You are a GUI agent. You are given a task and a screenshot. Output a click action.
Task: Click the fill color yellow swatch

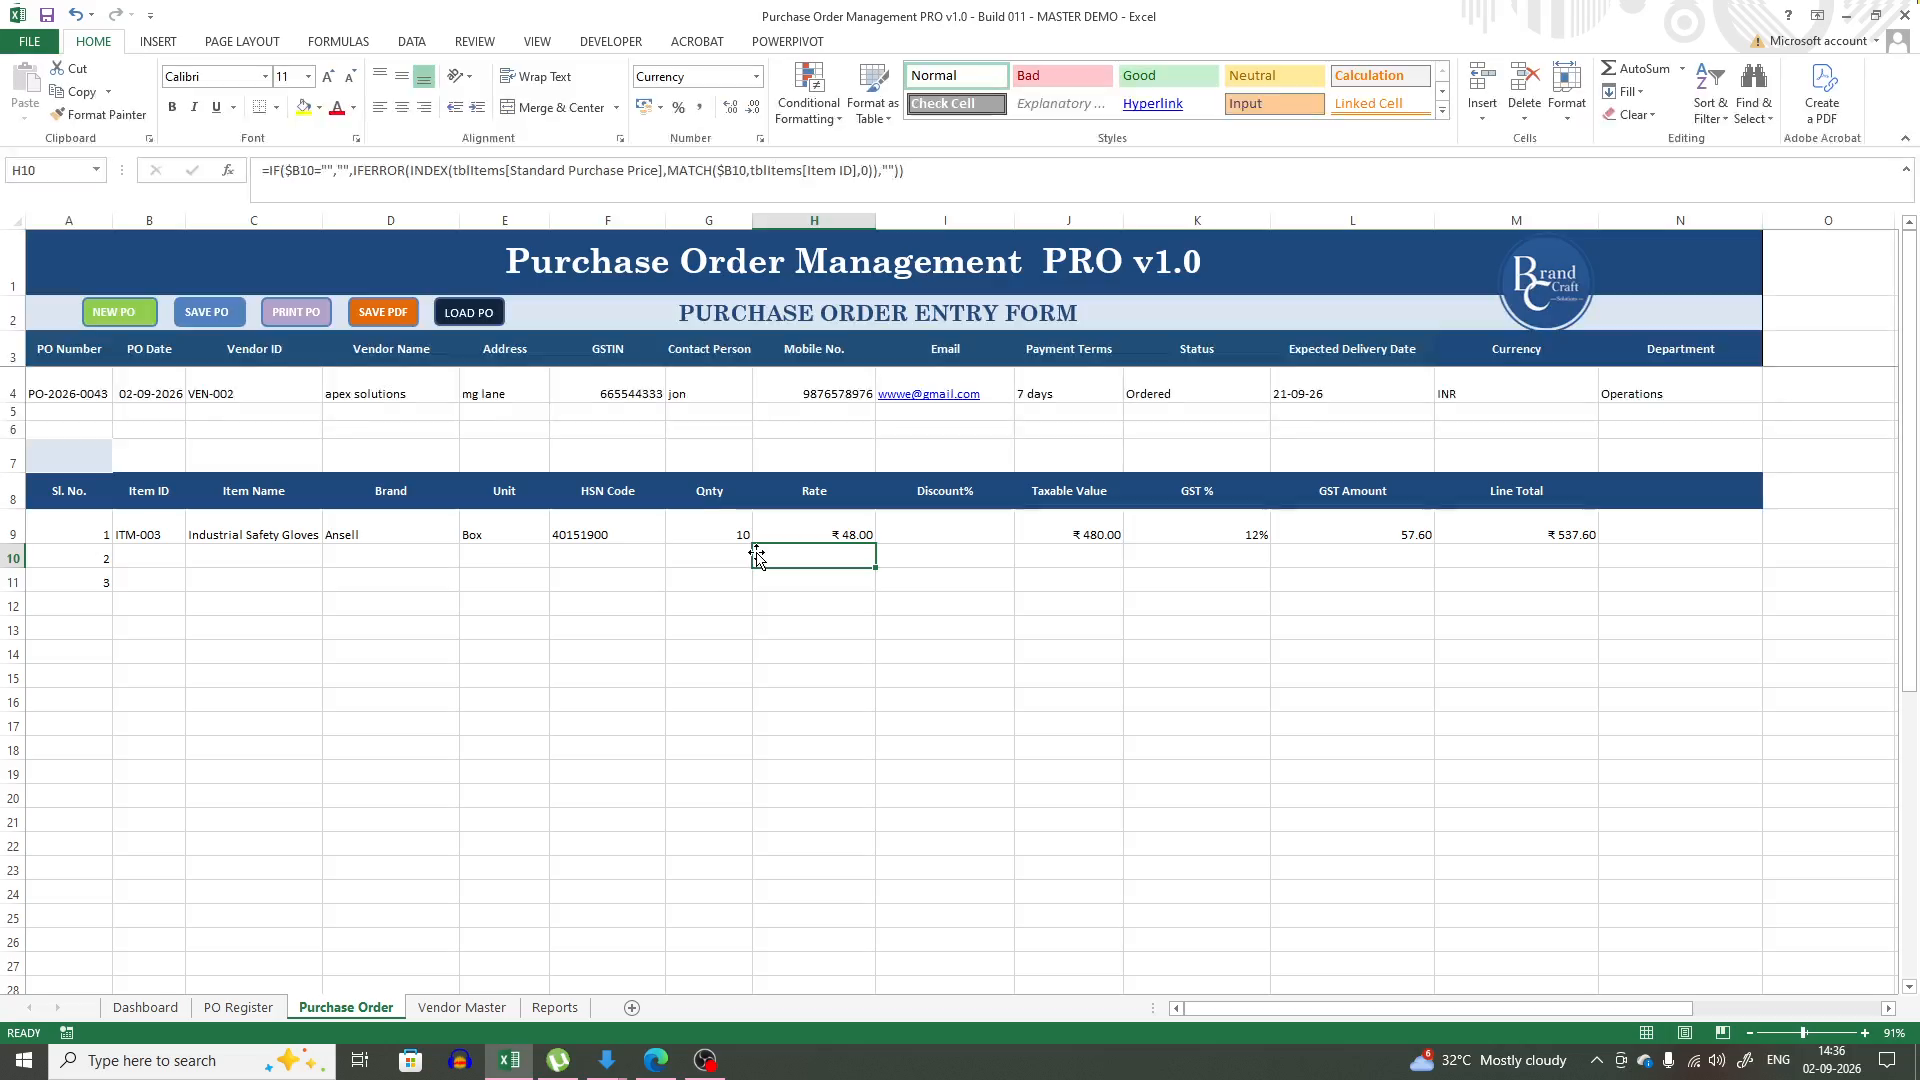point(303,107)
